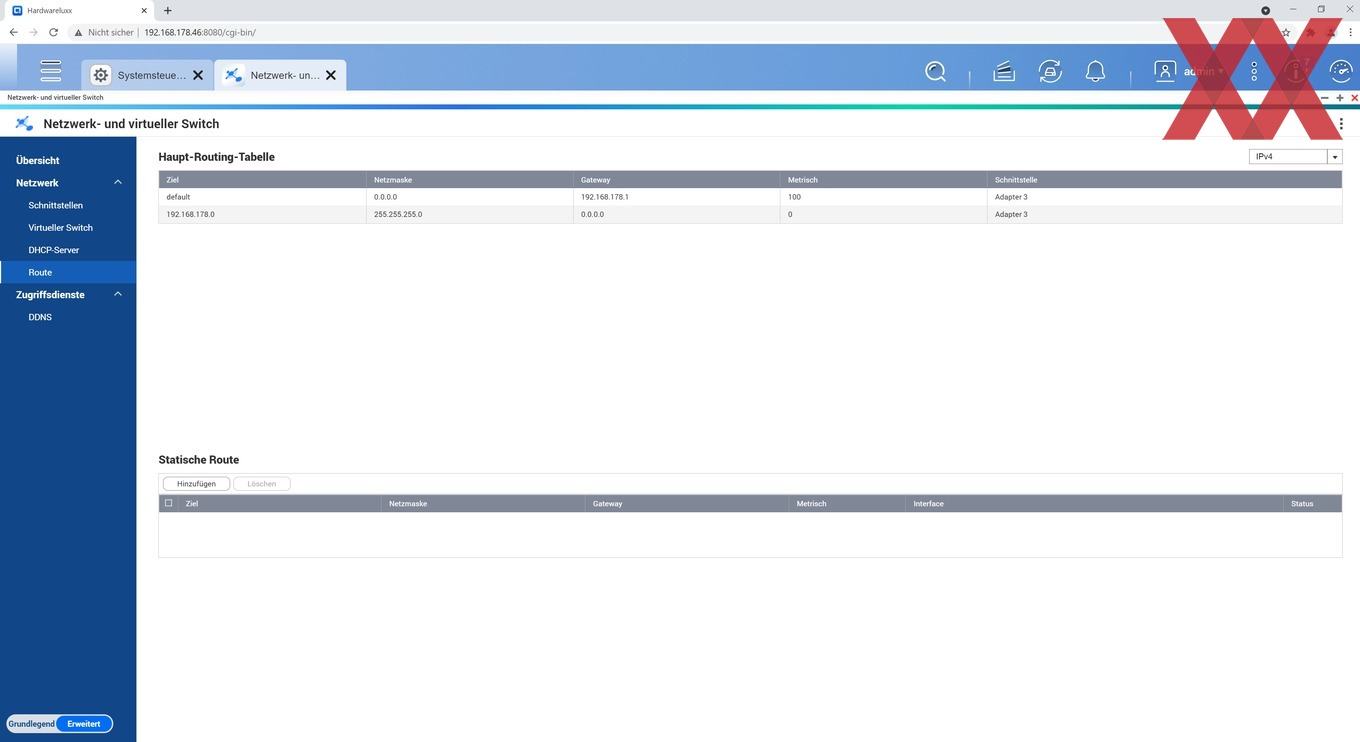
Task: Click the browser back arrow
Action: pyautogui.click(x=13, y=32)
